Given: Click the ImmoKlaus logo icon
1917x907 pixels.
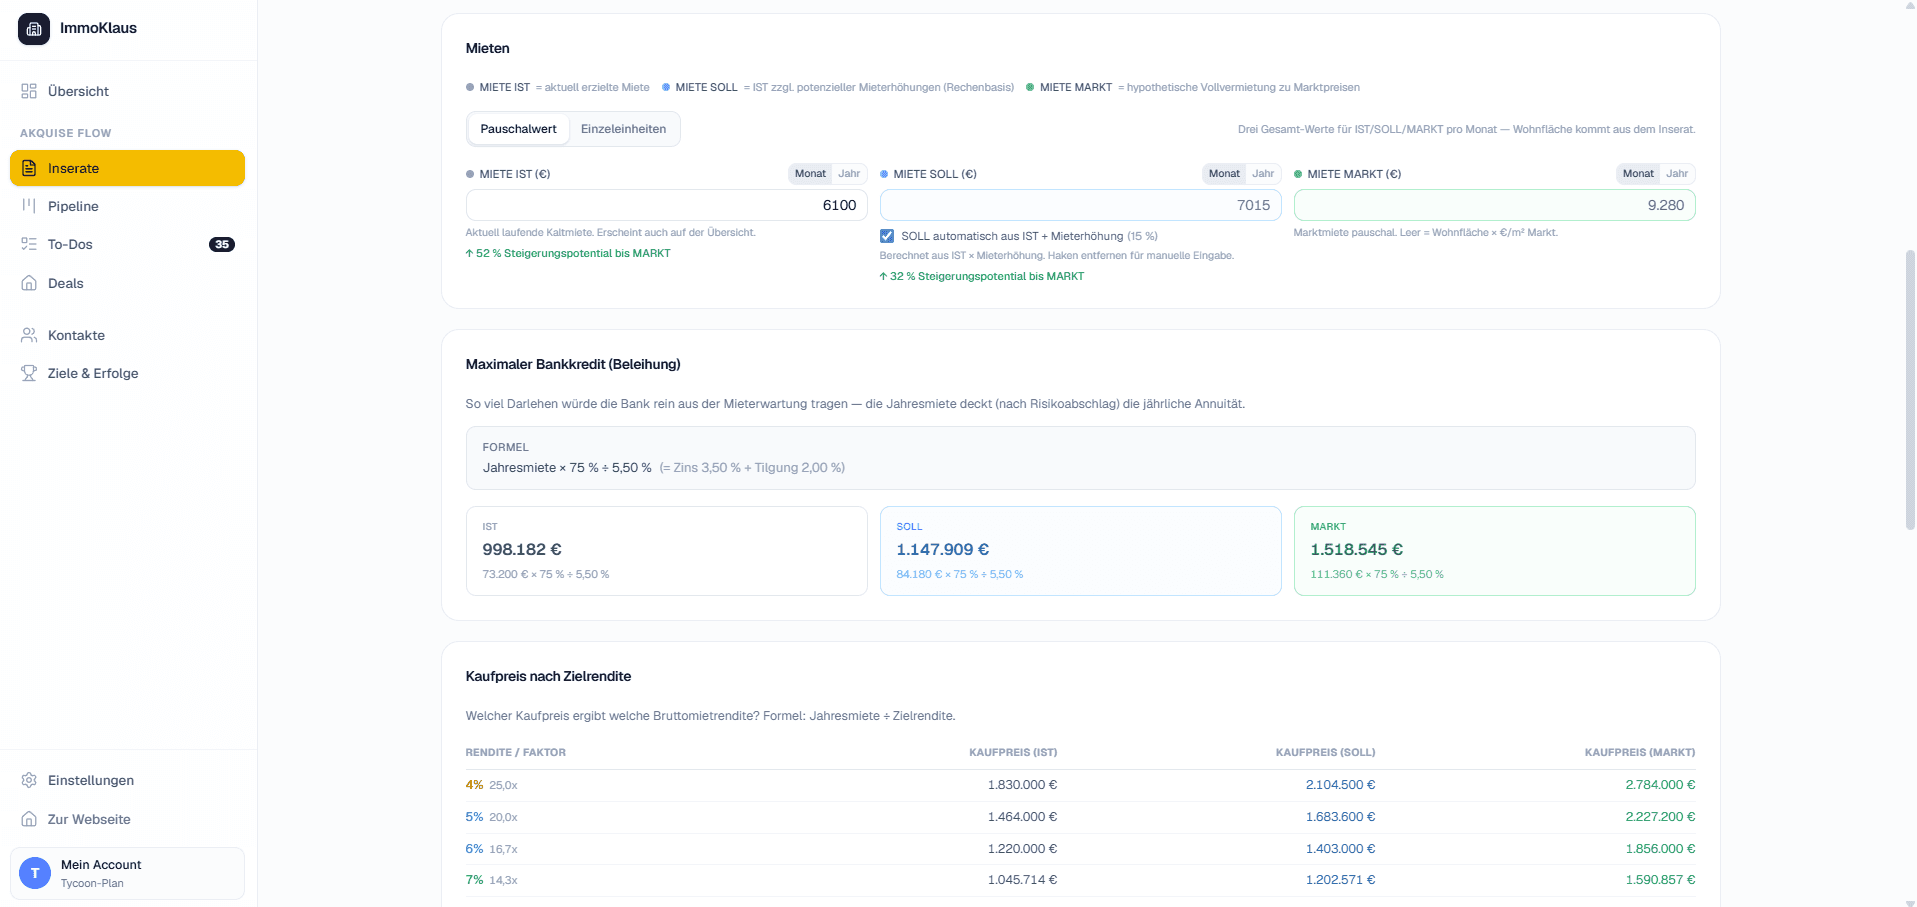Looking at the screenshot, I should tap(34, 29).
